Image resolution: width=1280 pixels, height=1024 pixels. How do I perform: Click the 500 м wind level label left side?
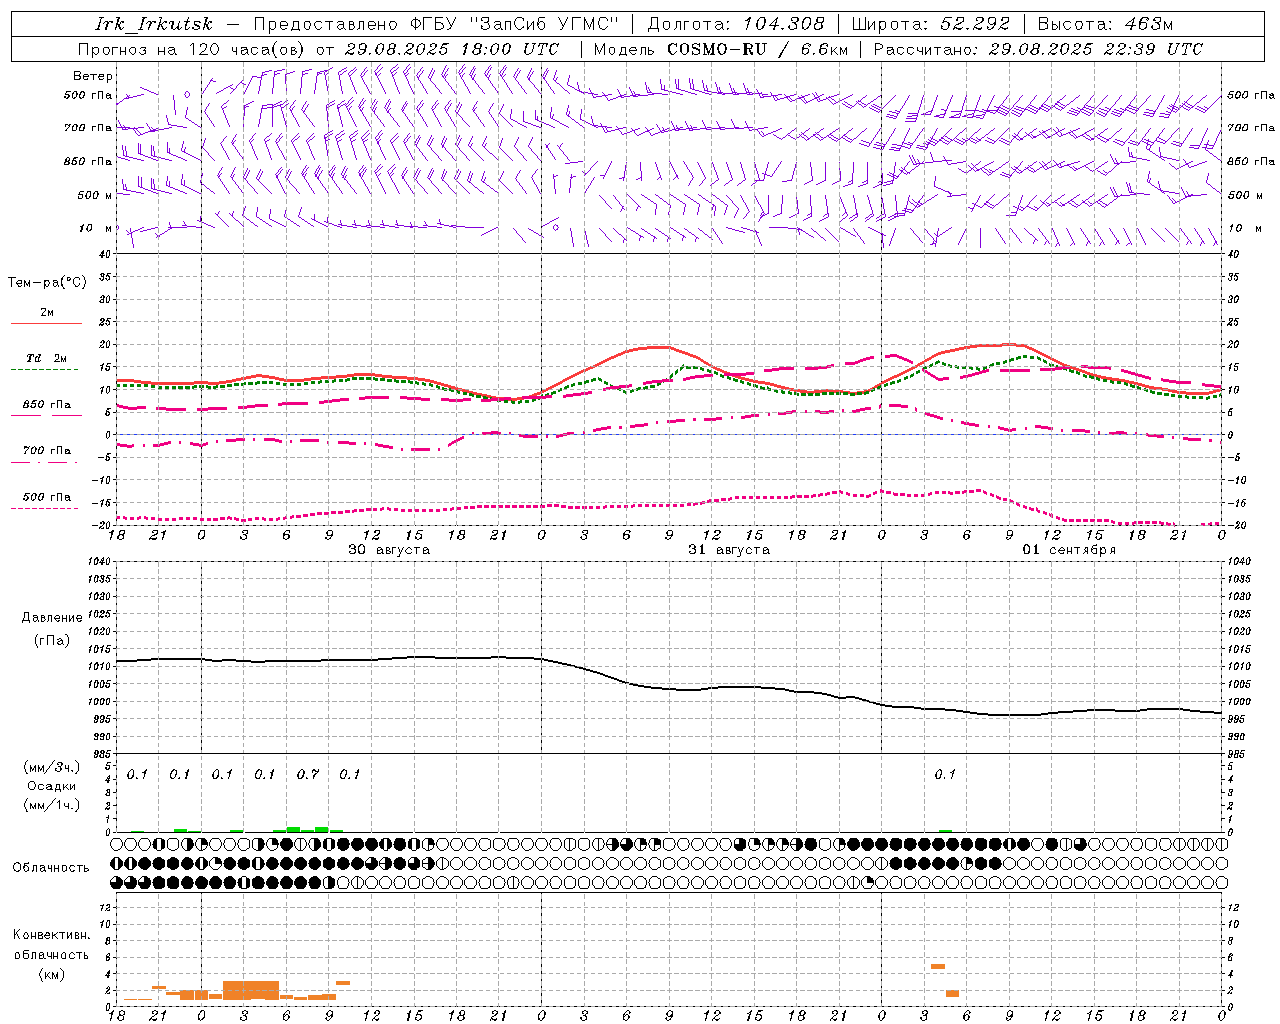(95, 195)
